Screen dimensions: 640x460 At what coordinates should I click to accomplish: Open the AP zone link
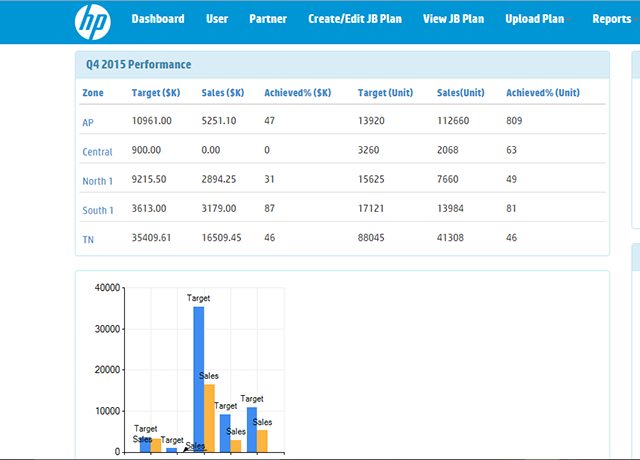[x=88, y=122]
